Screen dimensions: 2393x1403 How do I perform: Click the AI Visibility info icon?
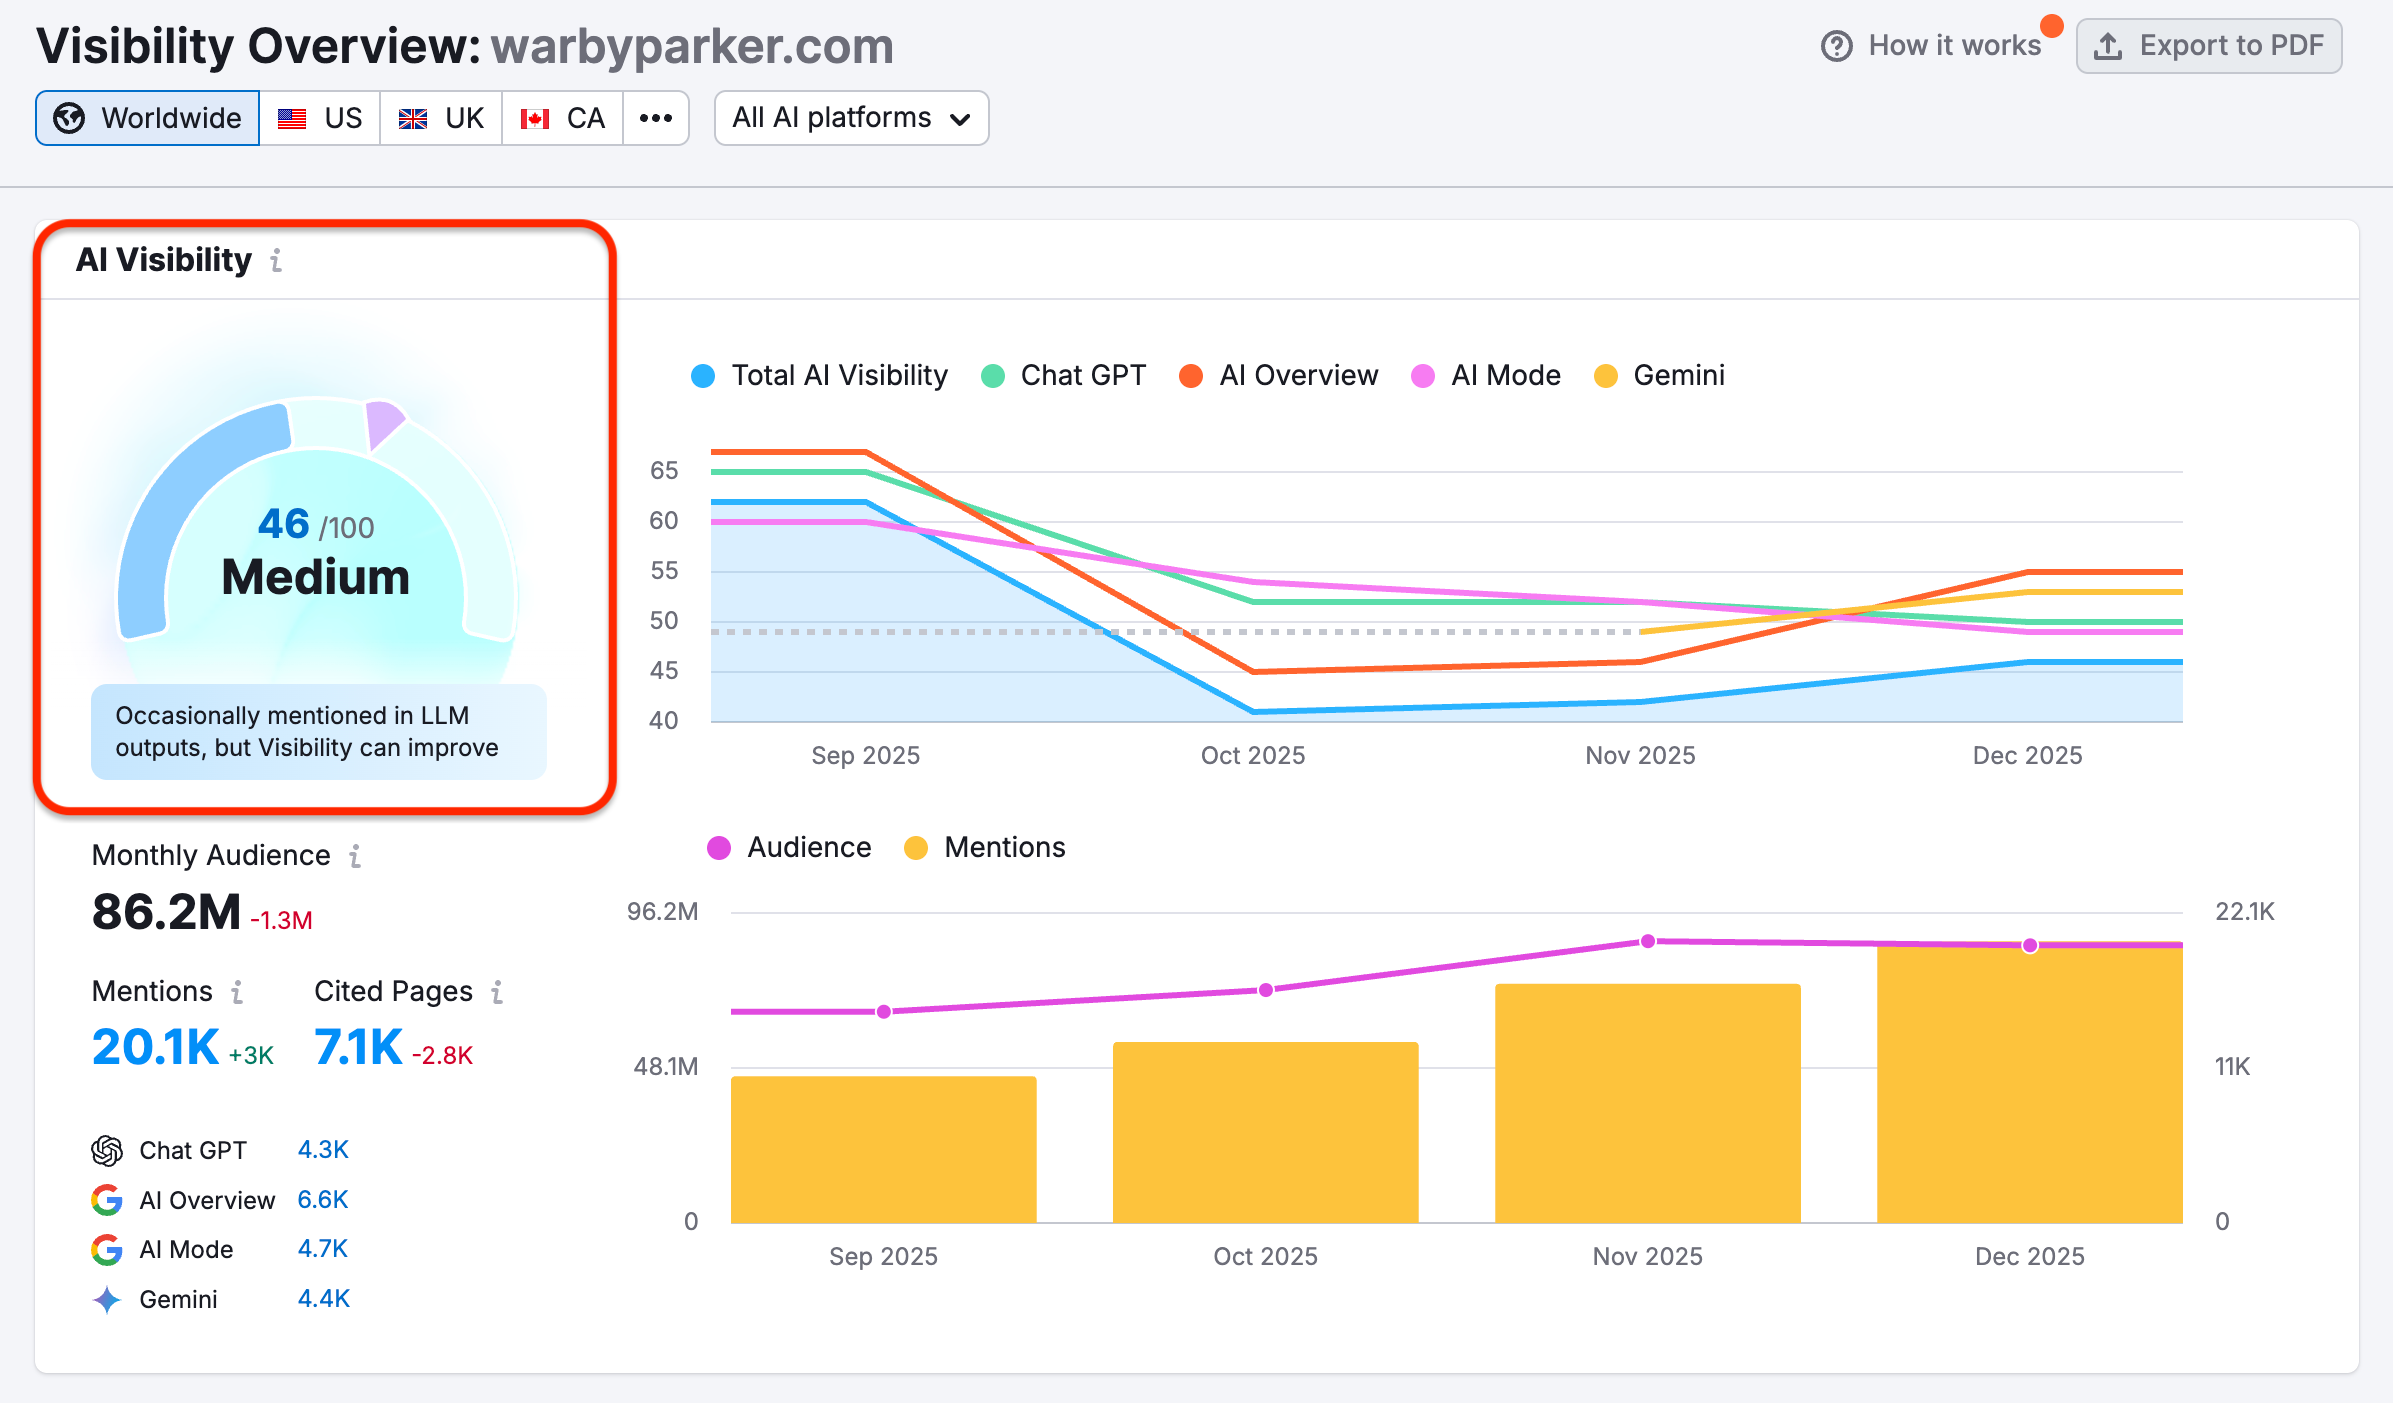pos(276,261)
